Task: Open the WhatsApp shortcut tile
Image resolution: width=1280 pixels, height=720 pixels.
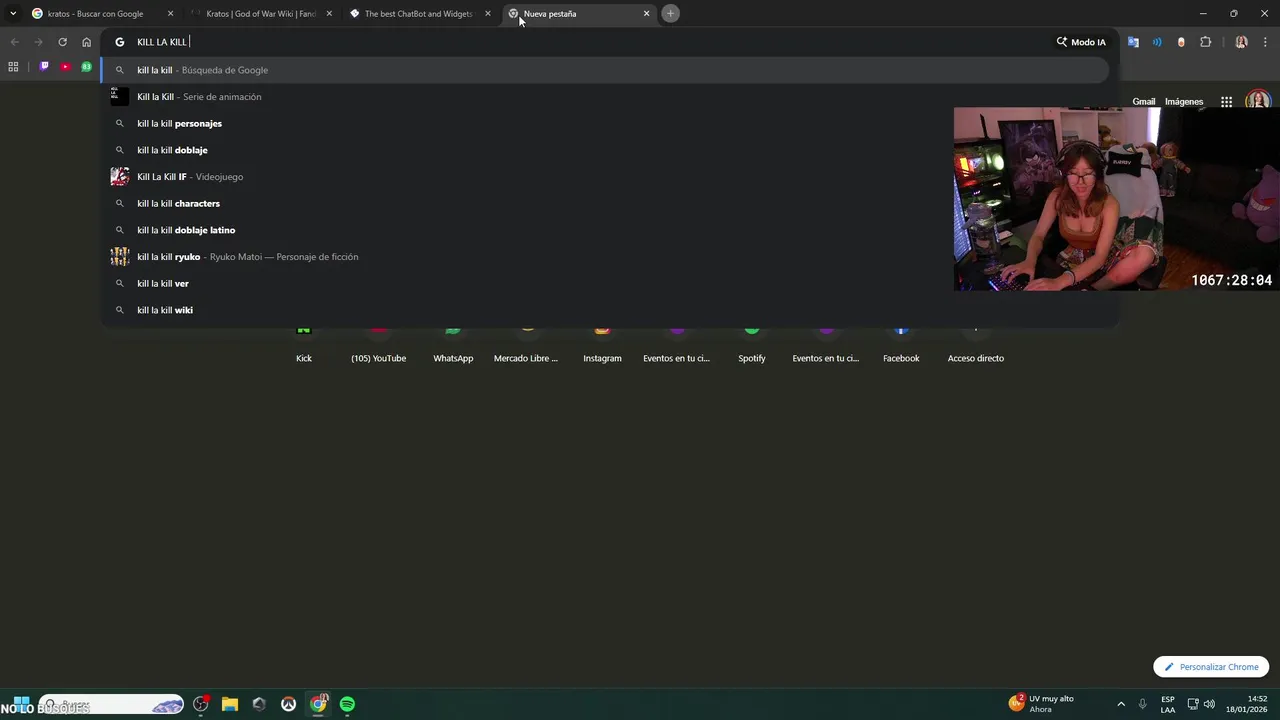Action: pos(453,346)
